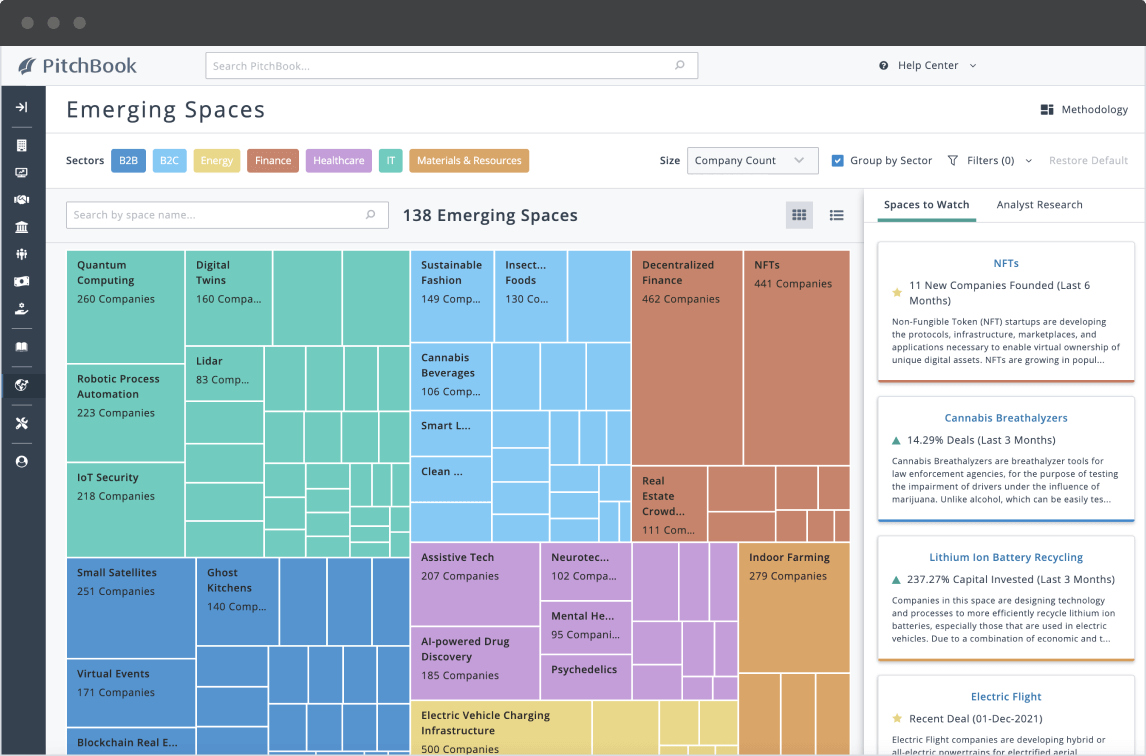Click the triangle icon on Cannabis Breathalyzers card

pos(896,440)
